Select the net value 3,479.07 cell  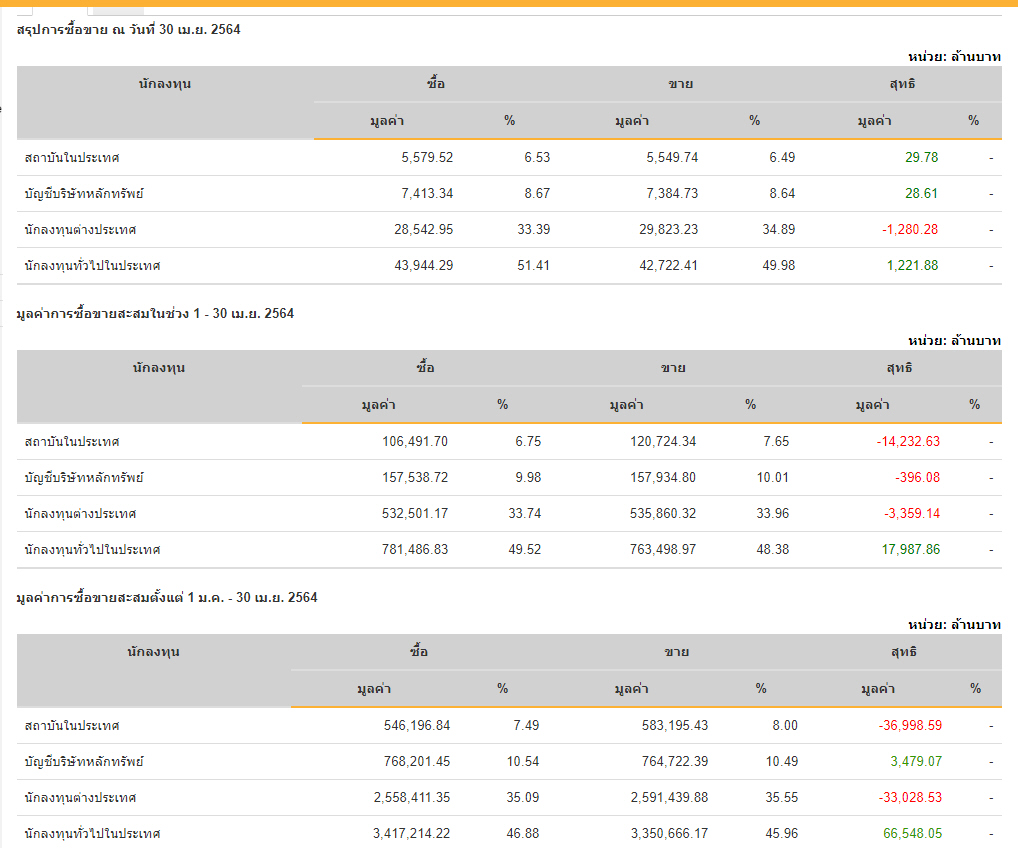coord(916,762)
